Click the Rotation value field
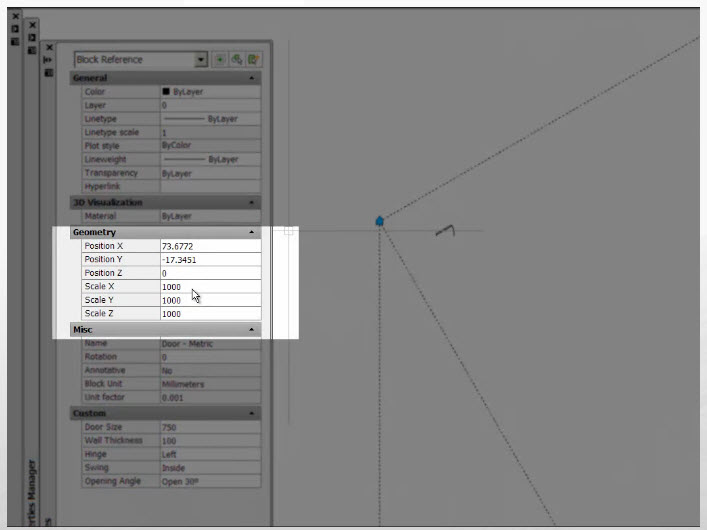The width and height of the screenshot is (707, 530). [211, 357]
